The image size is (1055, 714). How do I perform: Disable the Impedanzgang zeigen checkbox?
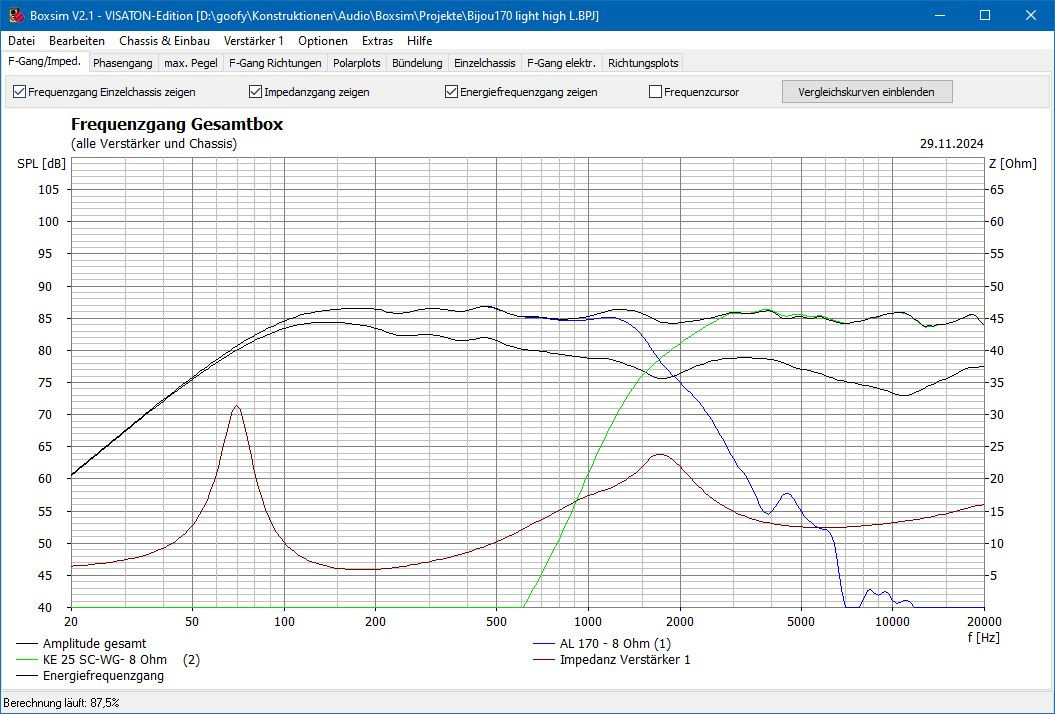click(x=256, y=92)
